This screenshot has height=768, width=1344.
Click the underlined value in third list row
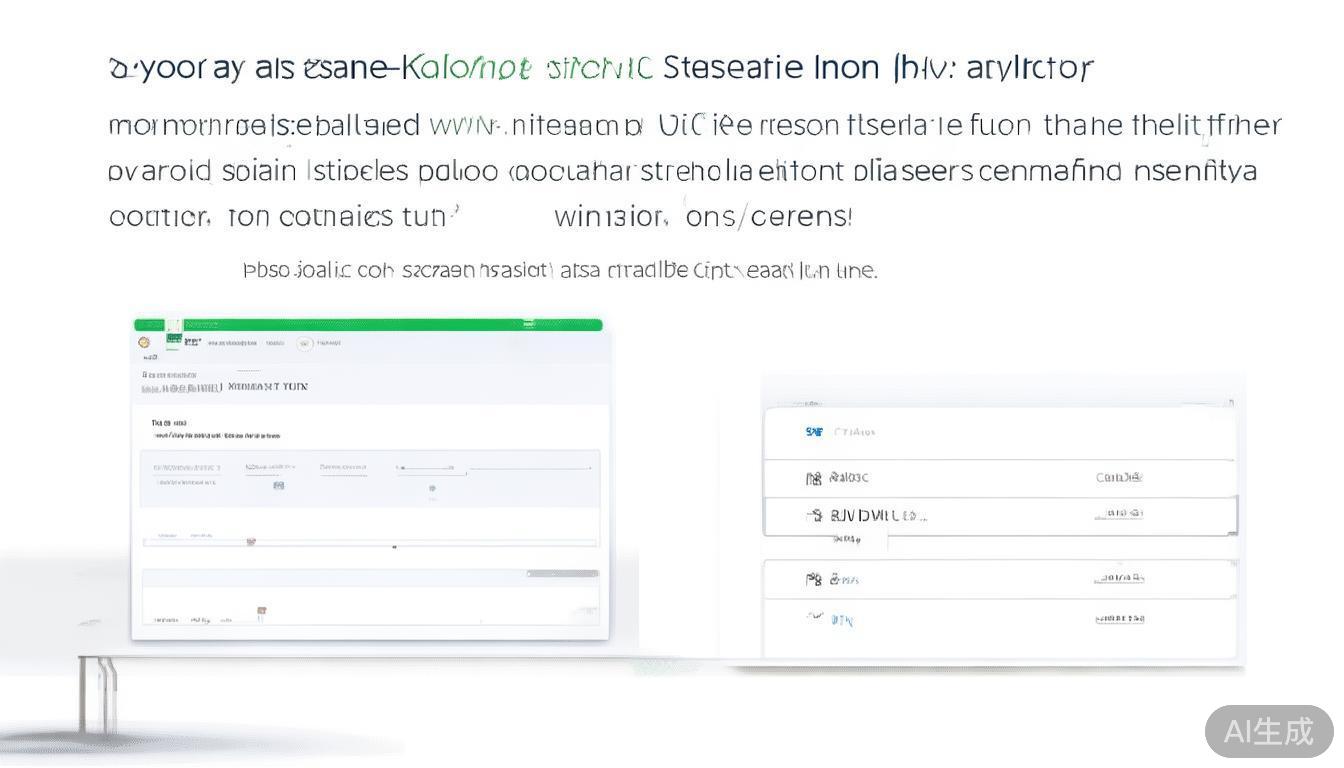tap(1118, 514)
